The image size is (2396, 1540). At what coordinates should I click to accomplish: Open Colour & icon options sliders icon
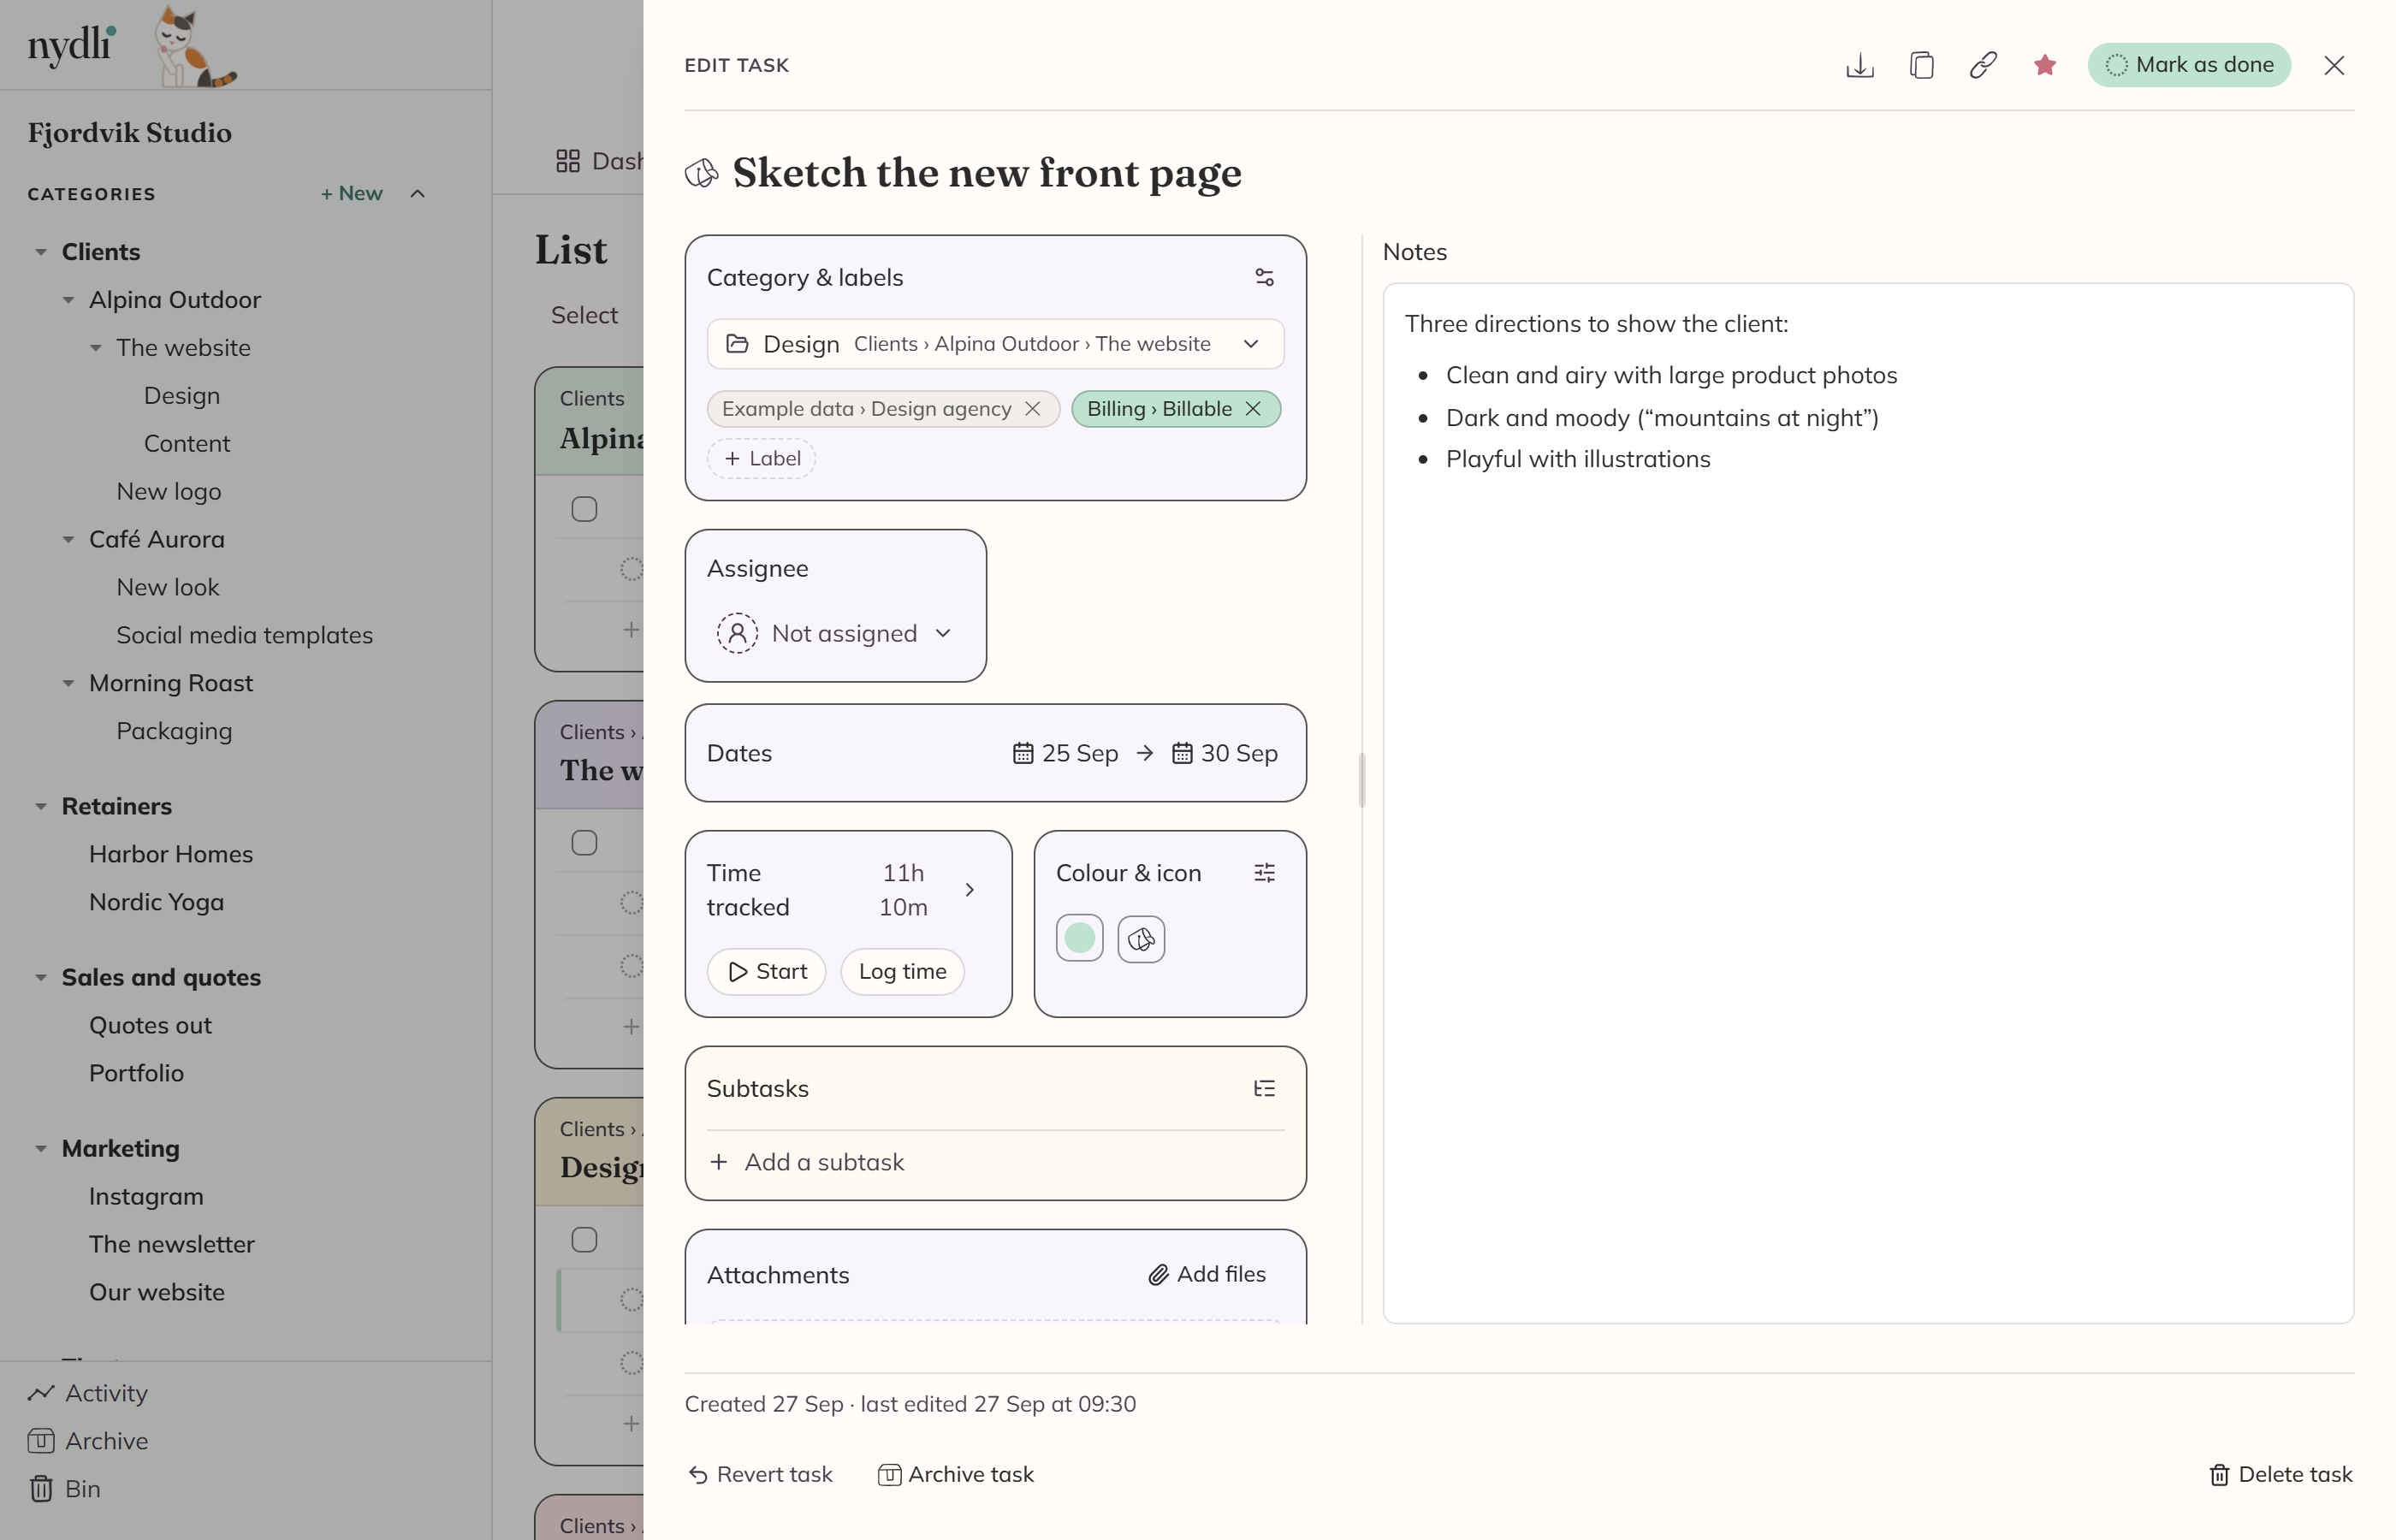click(1264, 873)
